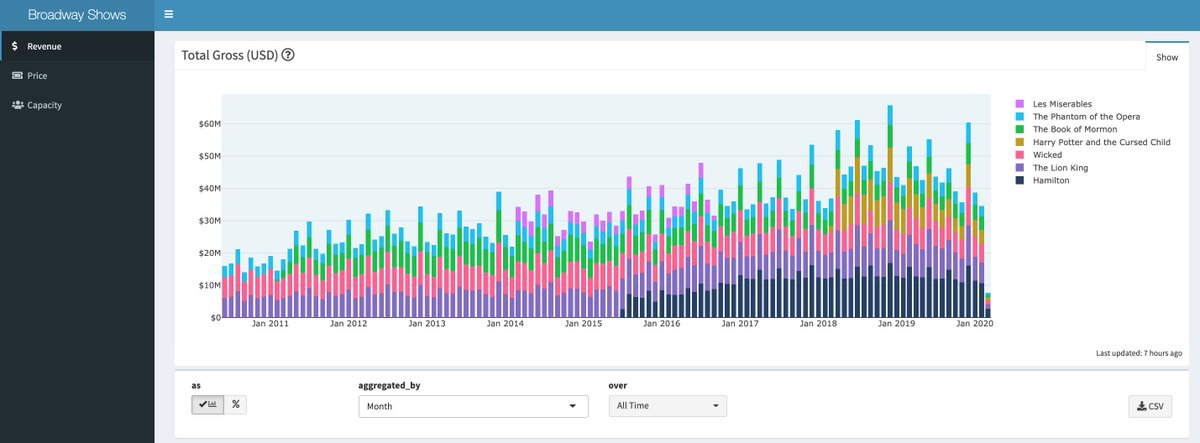Screen dimensions: 1200x443
Task: Click the Les Miserables legend label
Action: point(1062,104)
